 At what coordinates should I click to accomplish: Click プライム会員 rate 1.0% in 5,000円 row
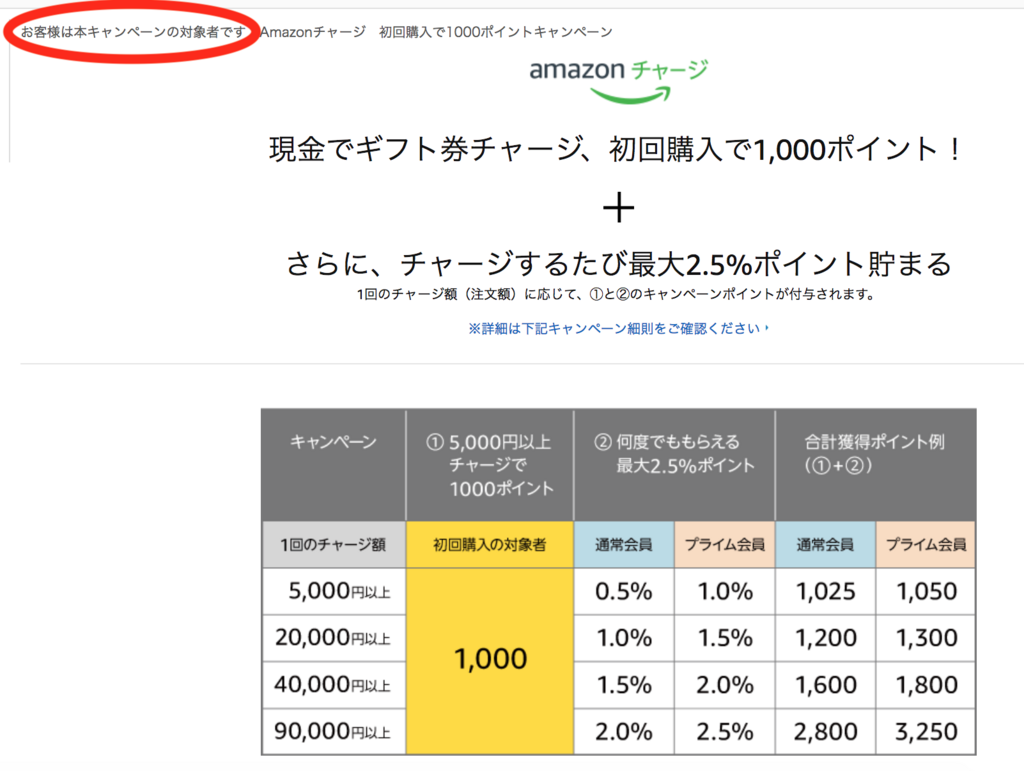click(725, 591)
